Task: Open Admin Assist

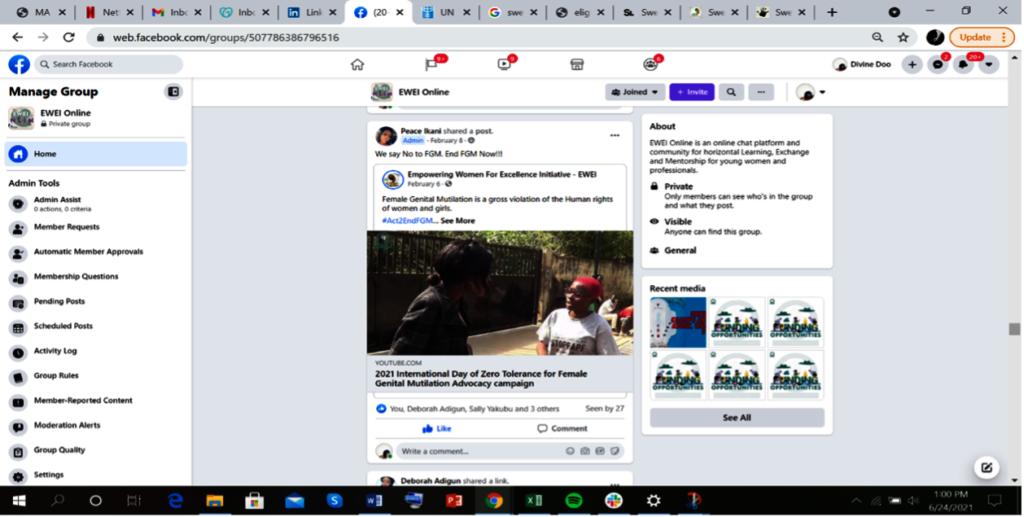Action: click(x=96, y=204)
